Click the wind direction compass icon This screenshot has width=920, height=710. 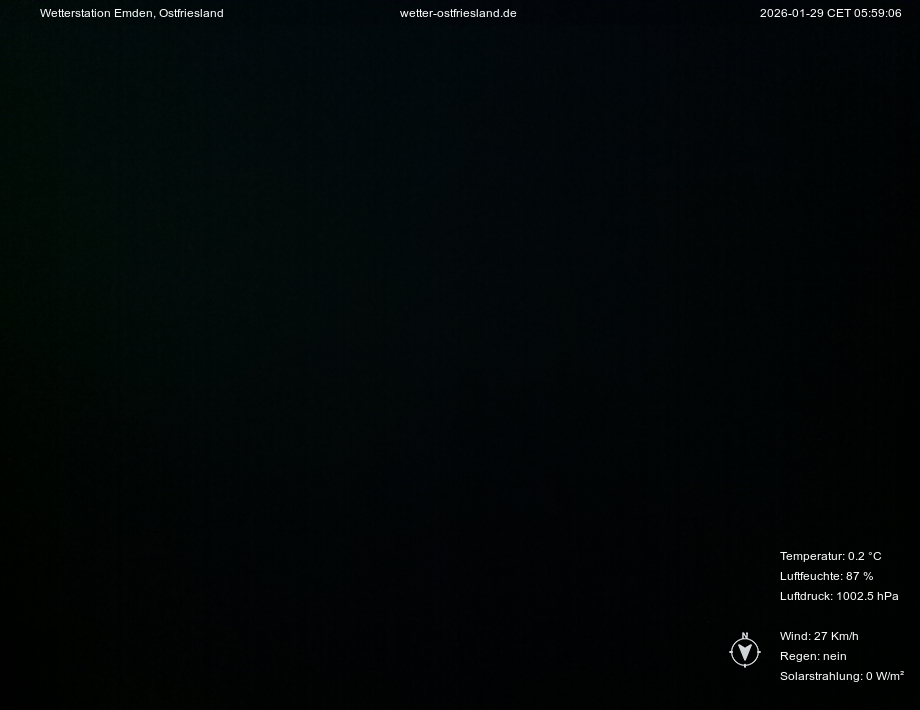click(744, 652)
